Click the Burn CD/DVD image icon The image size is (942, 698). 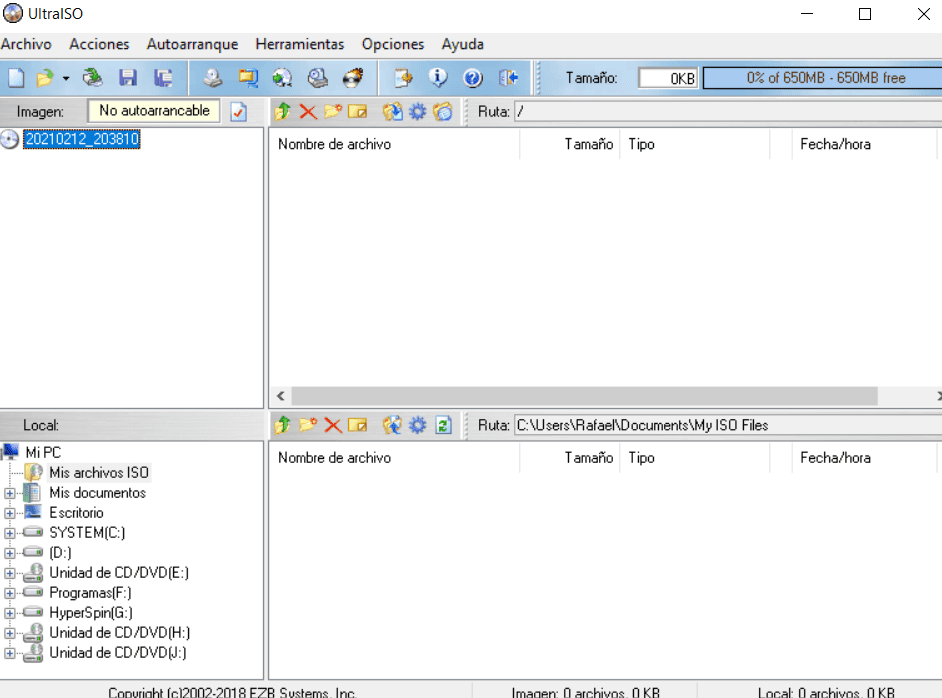353,77
